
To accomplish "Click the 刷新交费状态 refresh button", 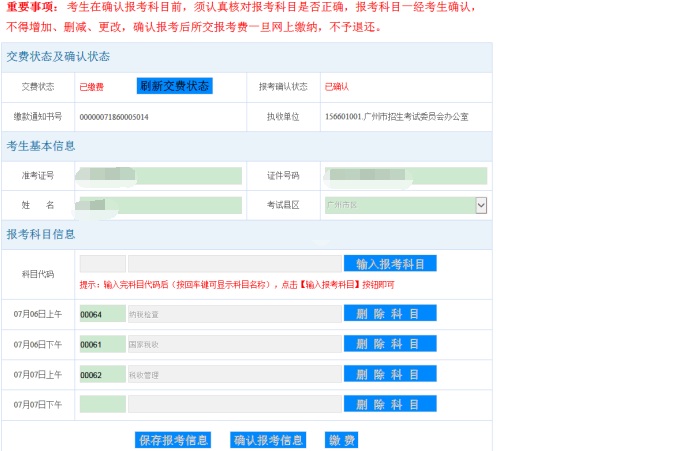I will [x=174, y=86].
